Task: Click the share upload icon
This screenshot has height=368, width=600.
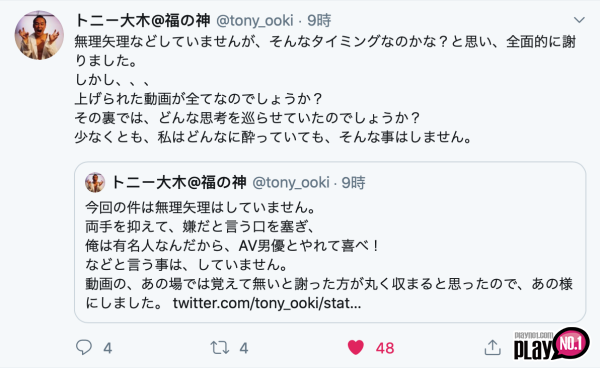Action: [492, 347]
